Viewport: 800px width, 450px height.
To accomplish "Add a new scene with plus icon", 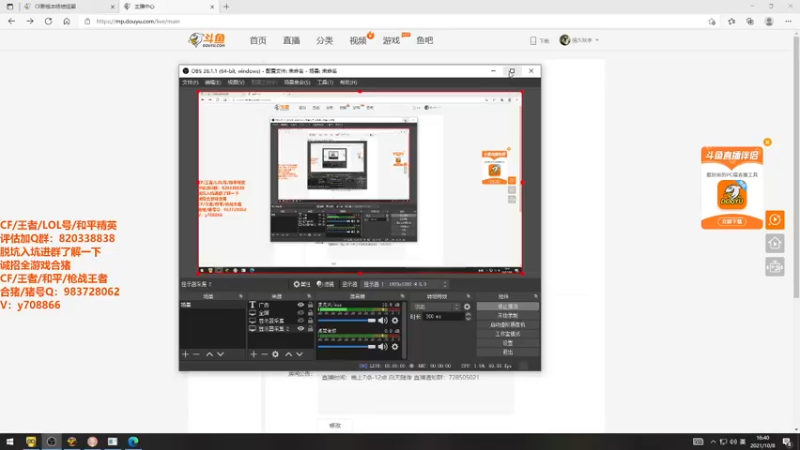I will [x=185, y=354].
